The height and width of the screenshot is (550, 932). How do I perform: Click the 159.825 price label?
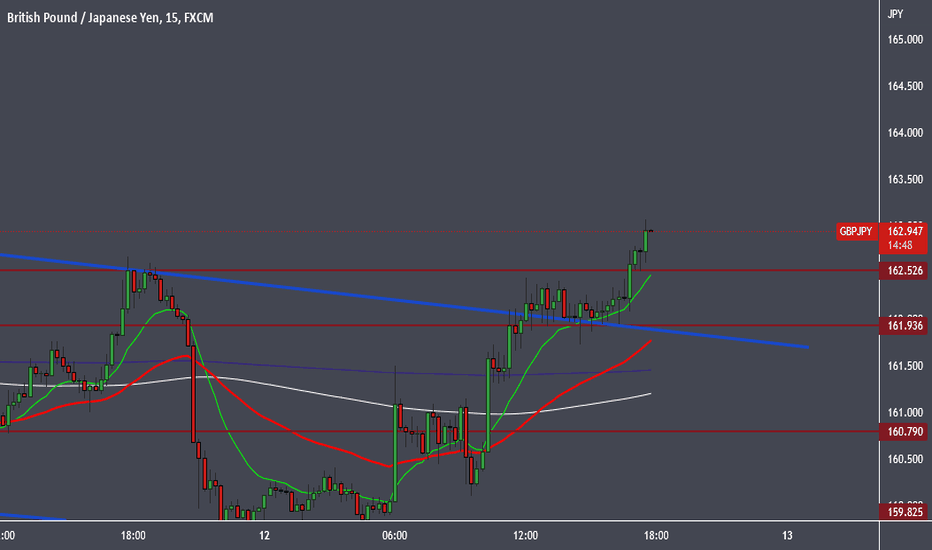coord(903,512)
